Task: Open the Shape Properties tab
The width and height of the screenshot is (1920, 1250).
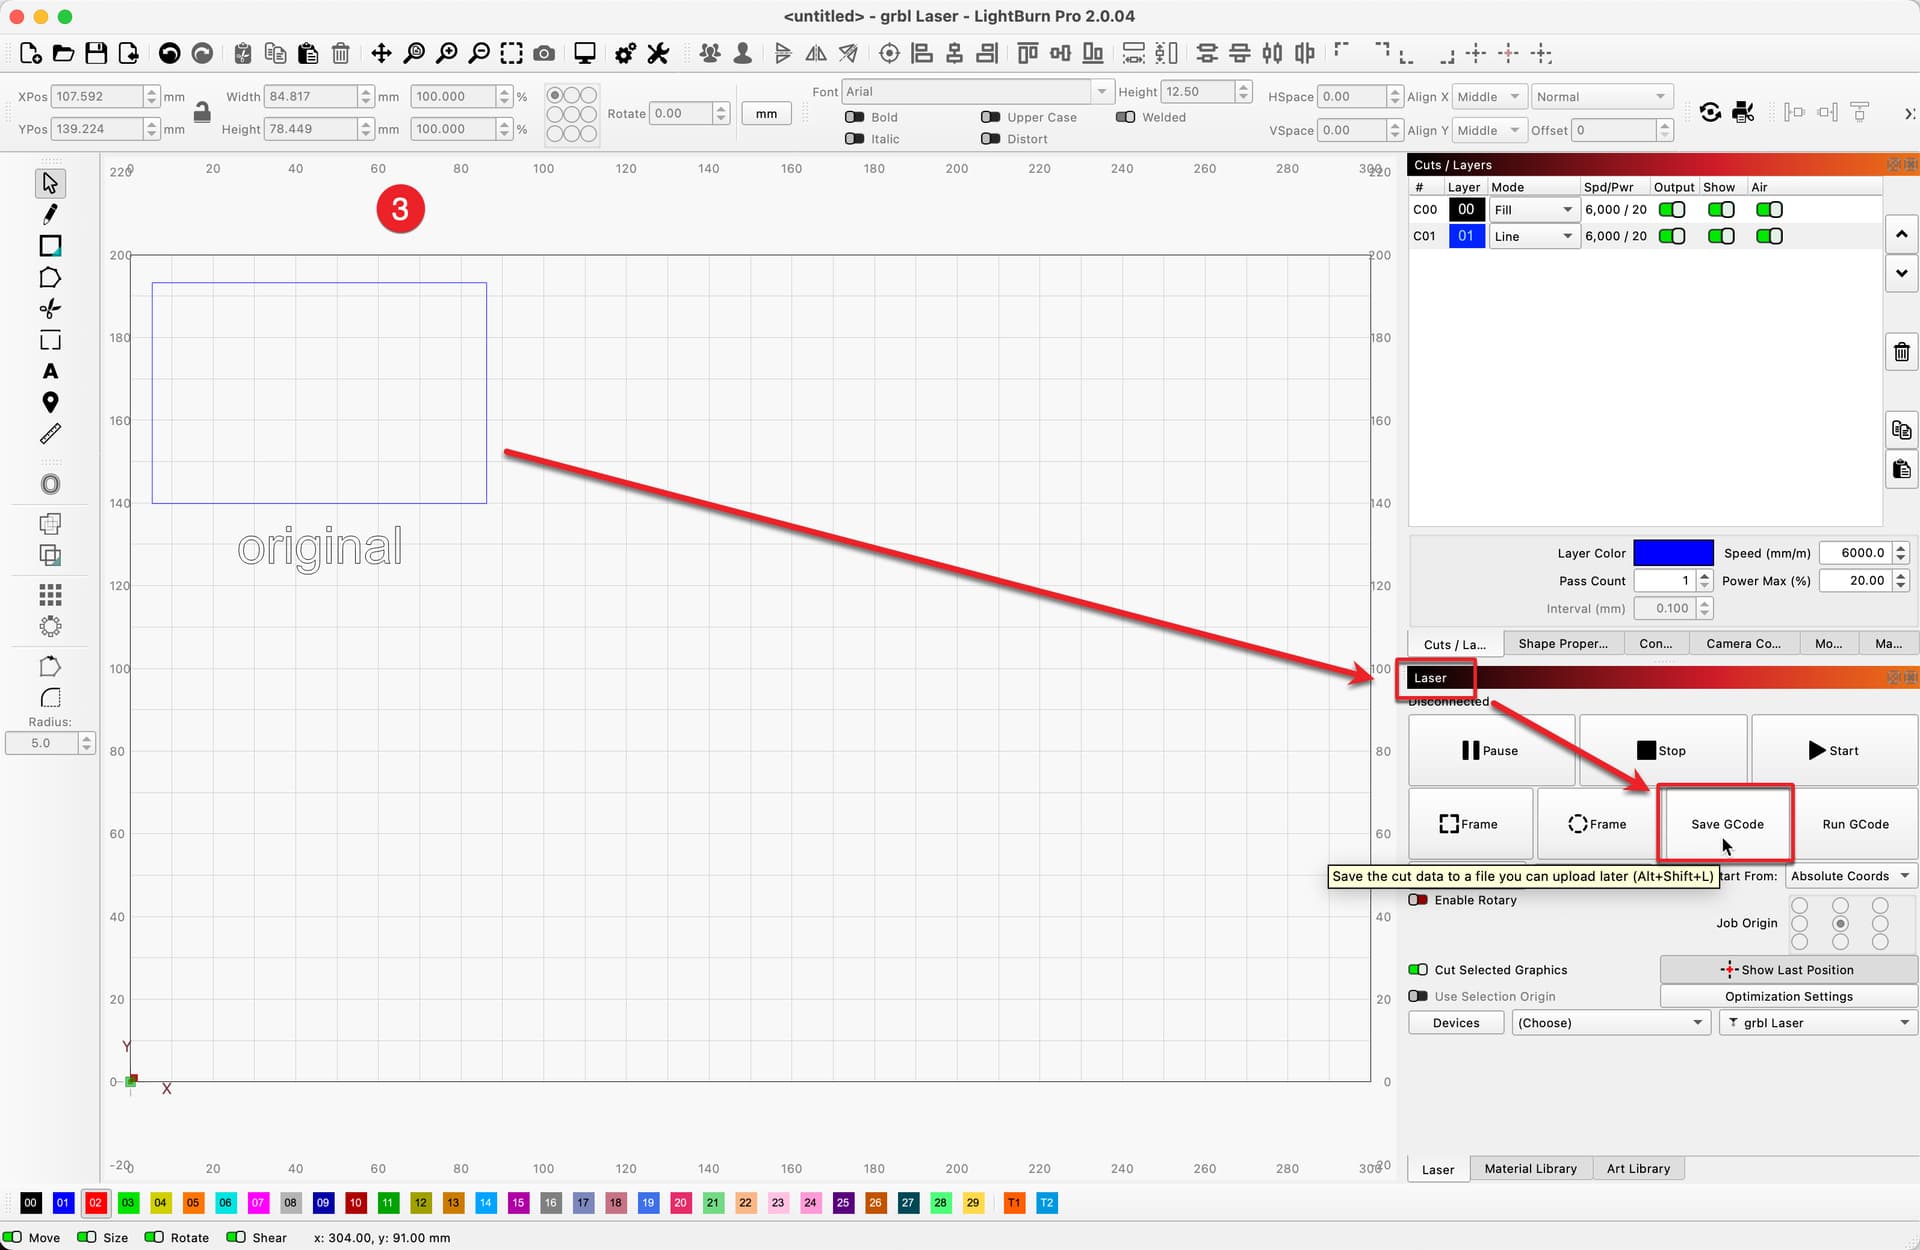Action: click(1563, 643)
